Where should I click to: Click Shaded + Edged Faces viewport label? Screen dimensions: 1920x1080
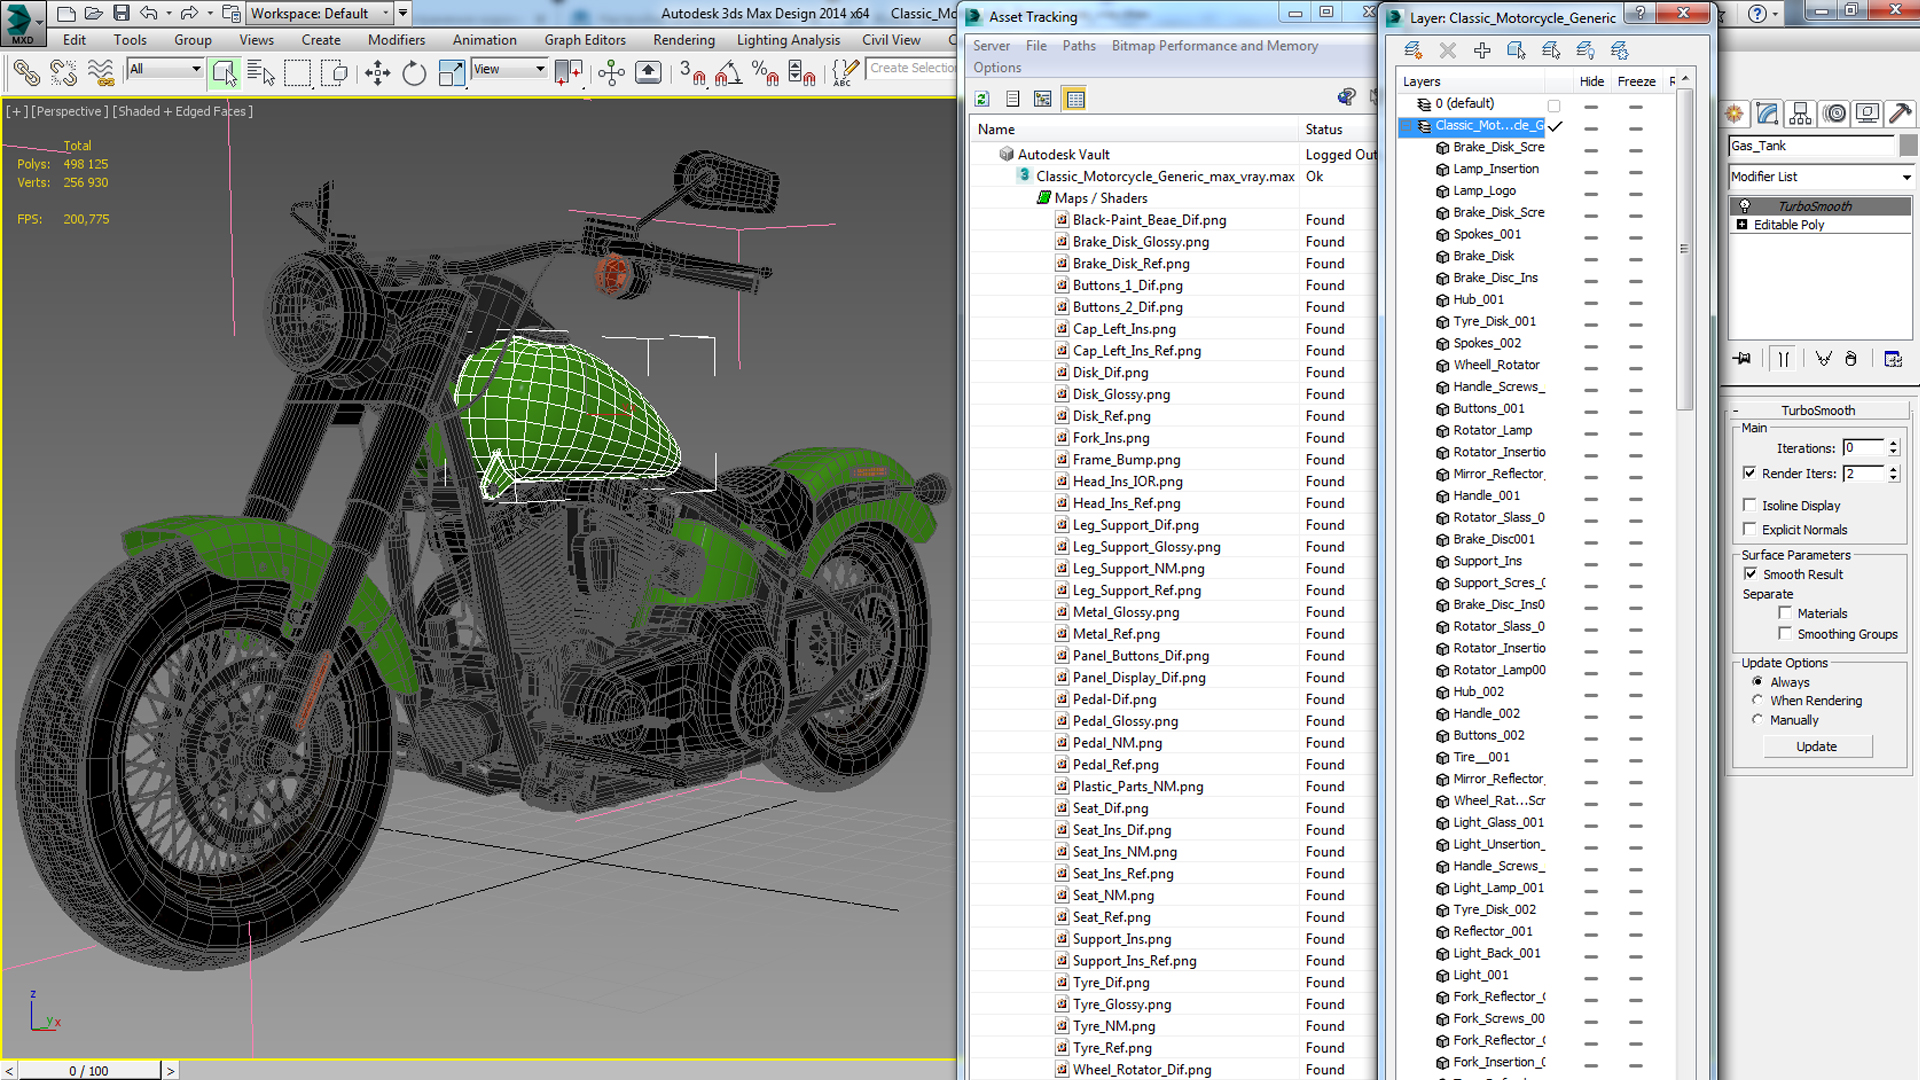point(183,111)
